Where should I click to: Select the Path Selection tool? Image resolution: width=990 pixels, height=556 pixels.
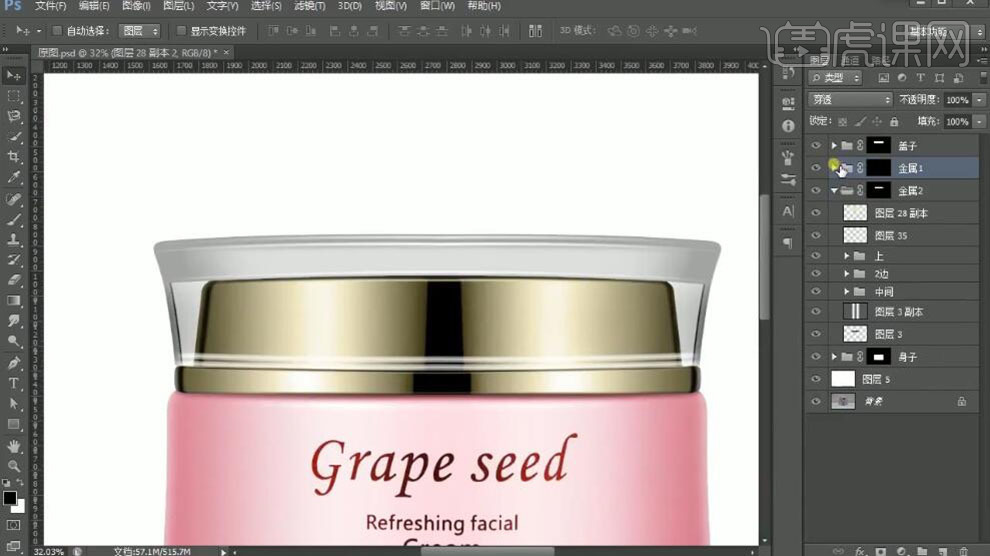tap(13, 403)
